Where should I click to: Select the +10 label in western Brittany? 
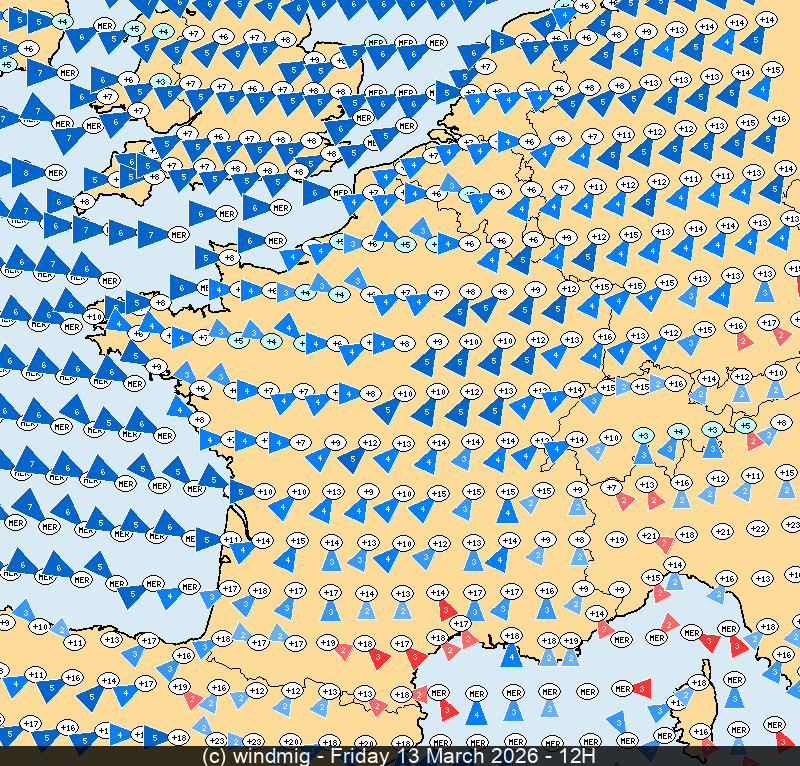[95, 316]
